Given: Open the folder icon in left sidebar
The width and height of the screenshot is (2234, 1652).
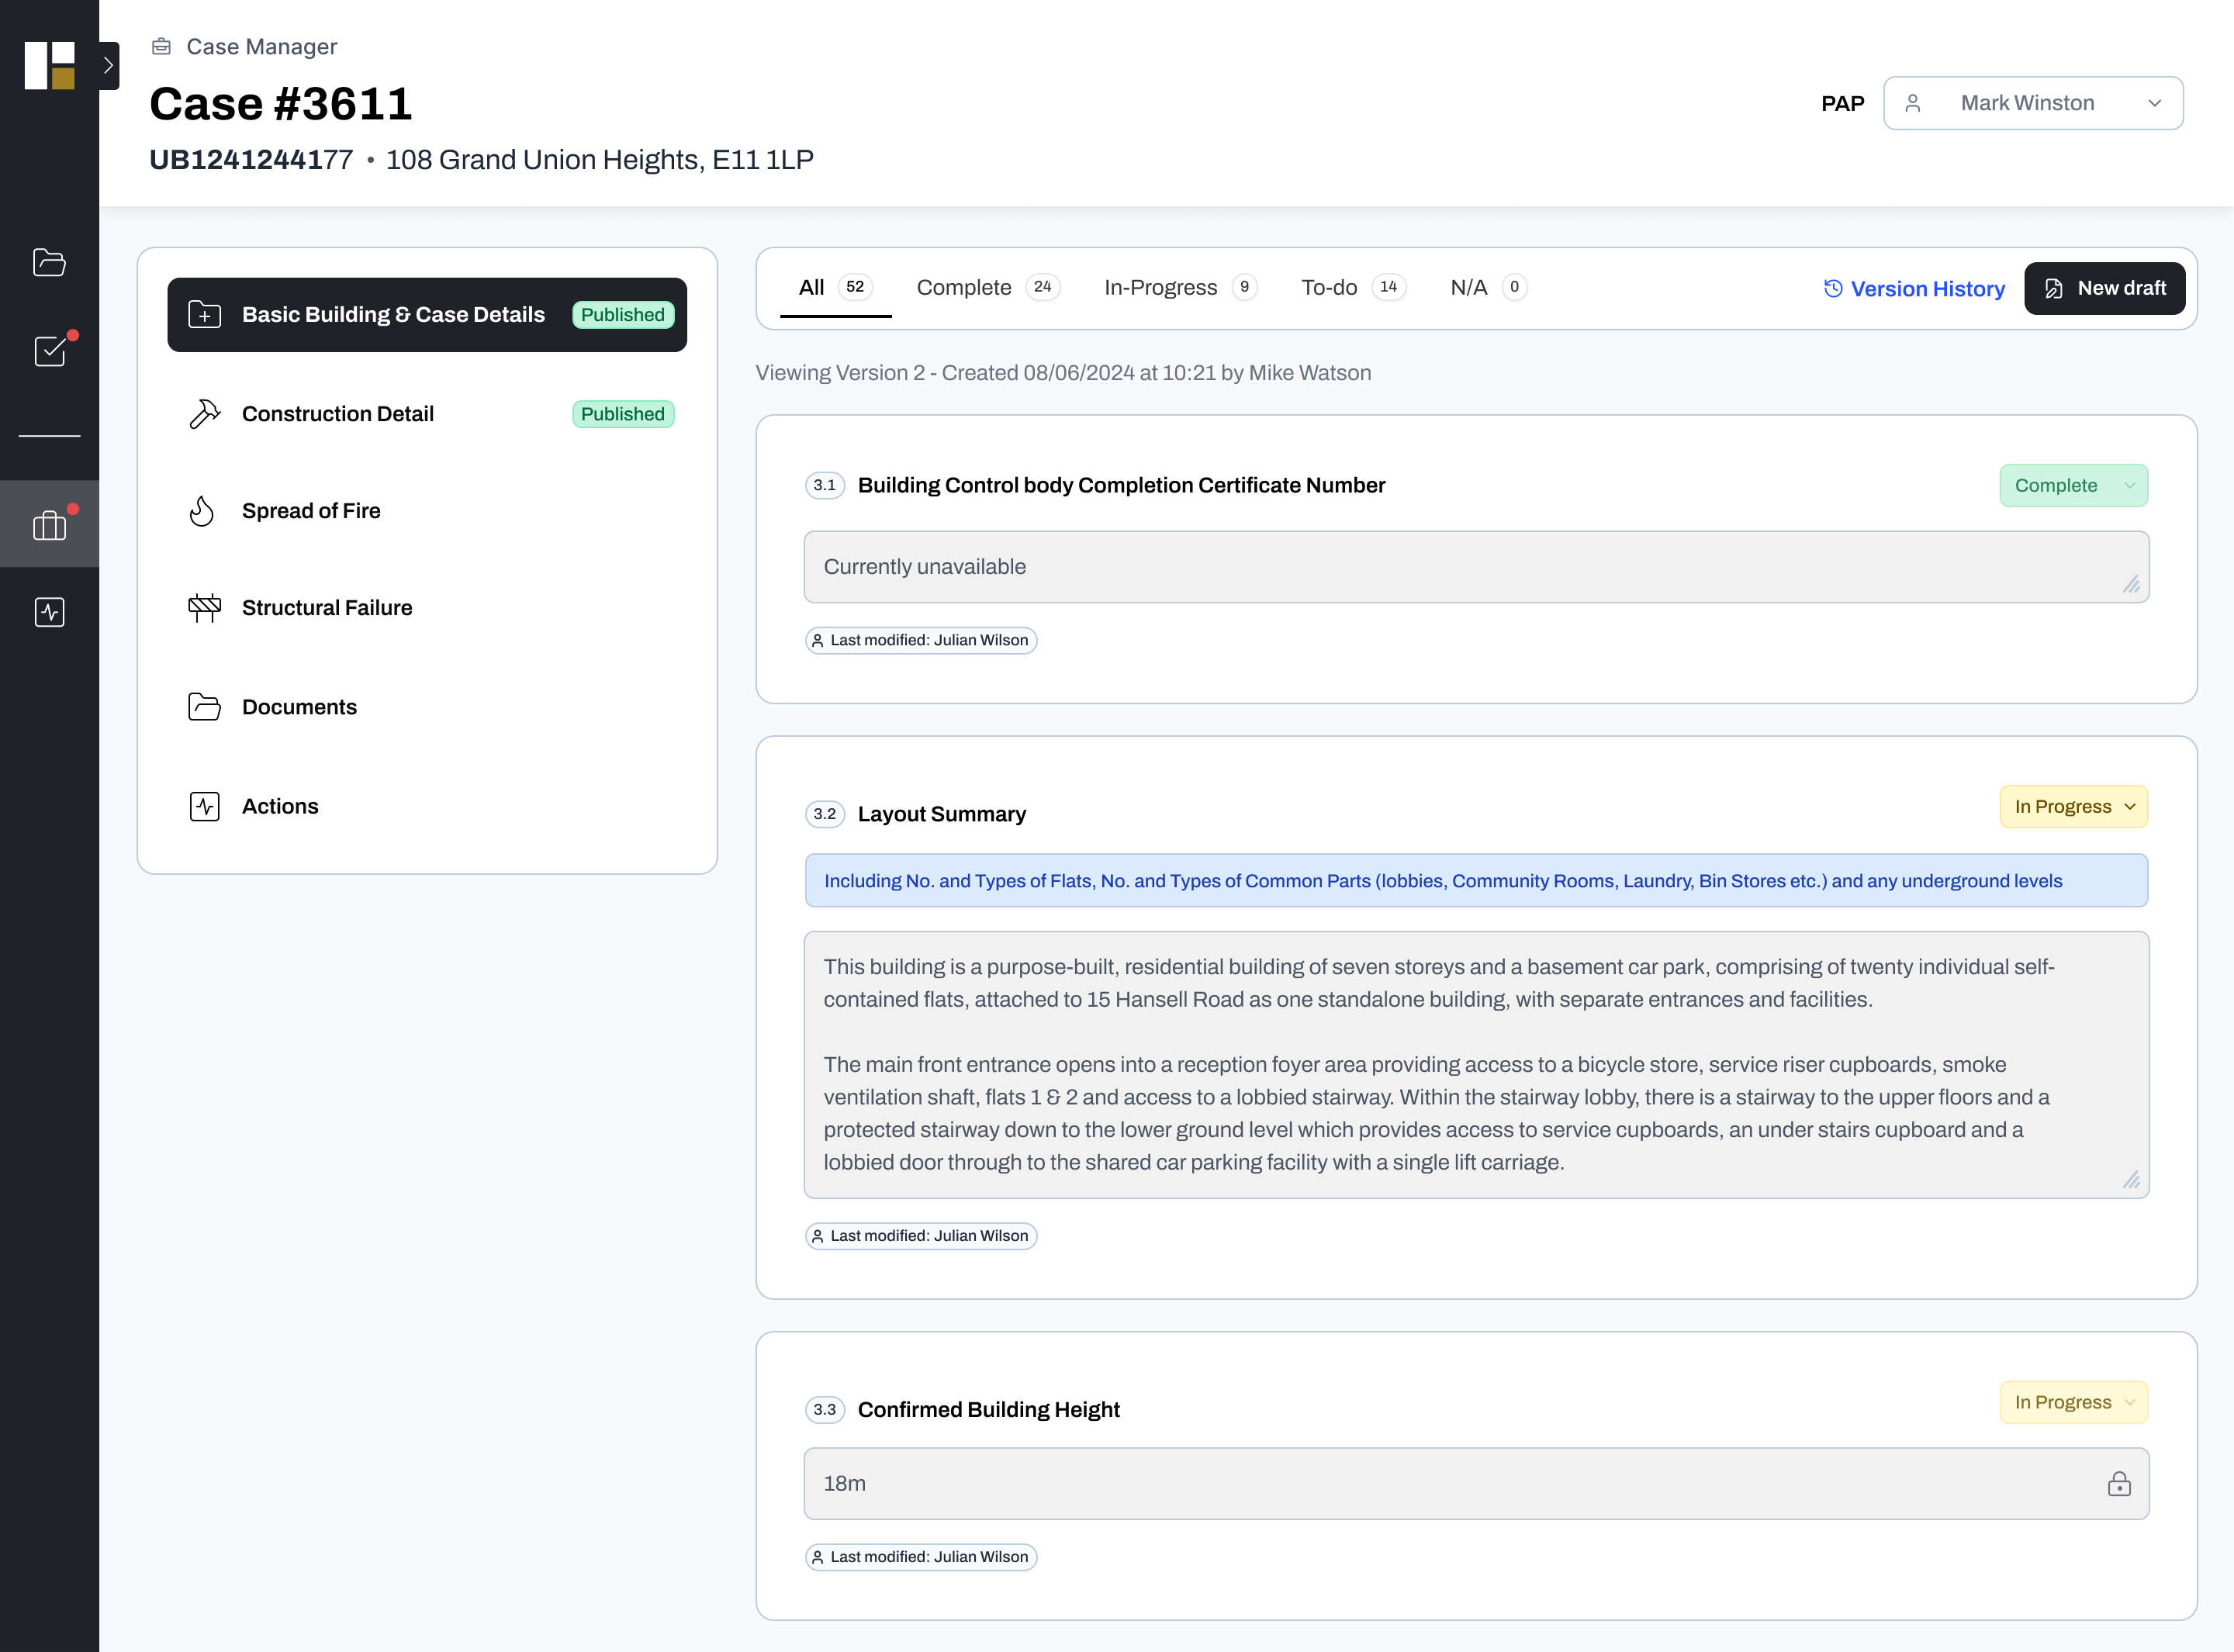Looking at the screenshot, I should (x=49, y=262).
